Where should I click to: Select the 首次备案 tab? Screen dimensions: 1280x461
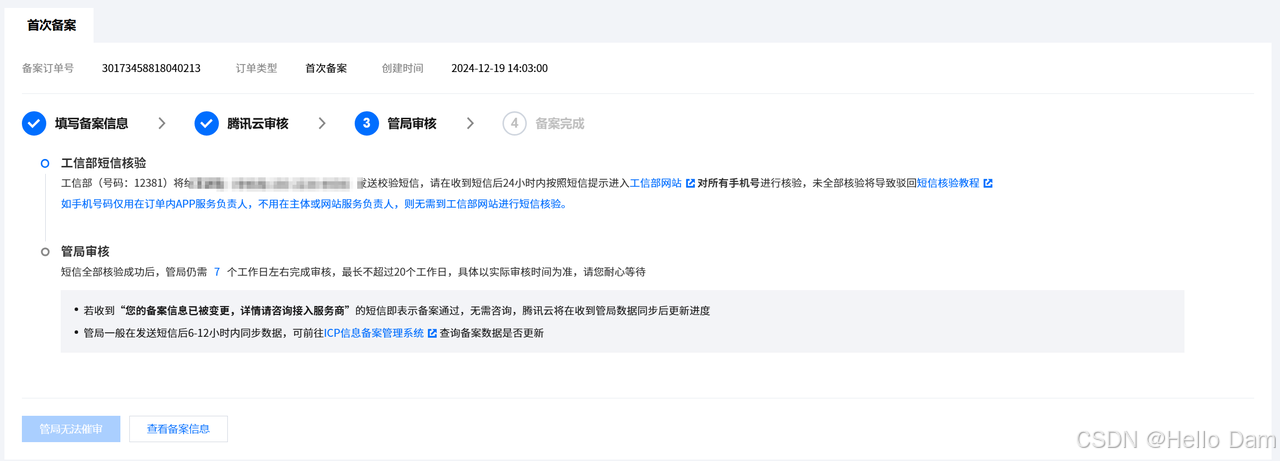[x=52, y=25]
